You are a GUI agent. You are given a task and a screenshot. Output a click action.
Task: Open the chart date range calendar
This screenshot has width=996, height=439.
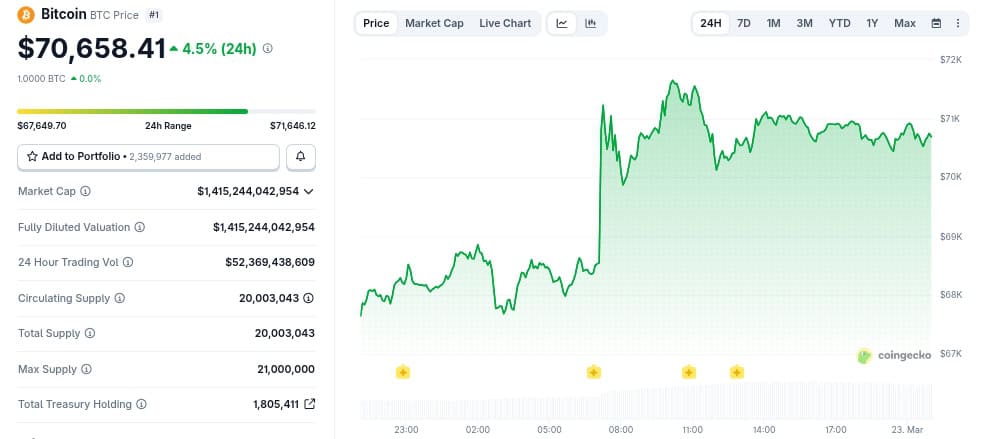click(x=936, y=23)
